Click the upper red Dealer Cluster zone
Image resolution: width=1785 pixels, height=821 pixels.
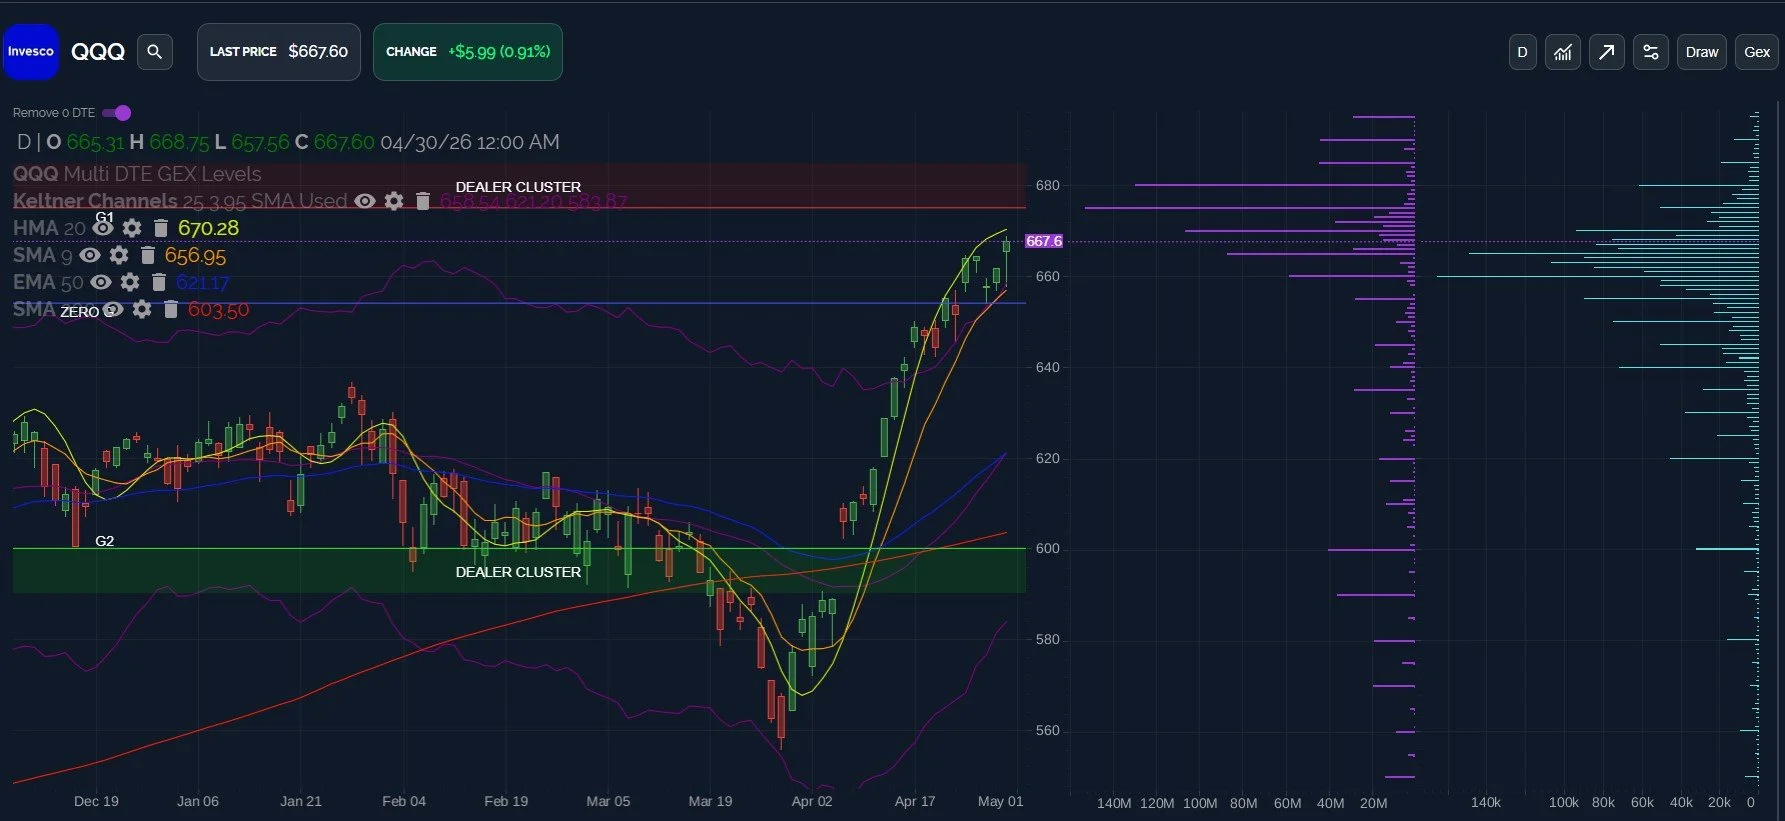519,186
